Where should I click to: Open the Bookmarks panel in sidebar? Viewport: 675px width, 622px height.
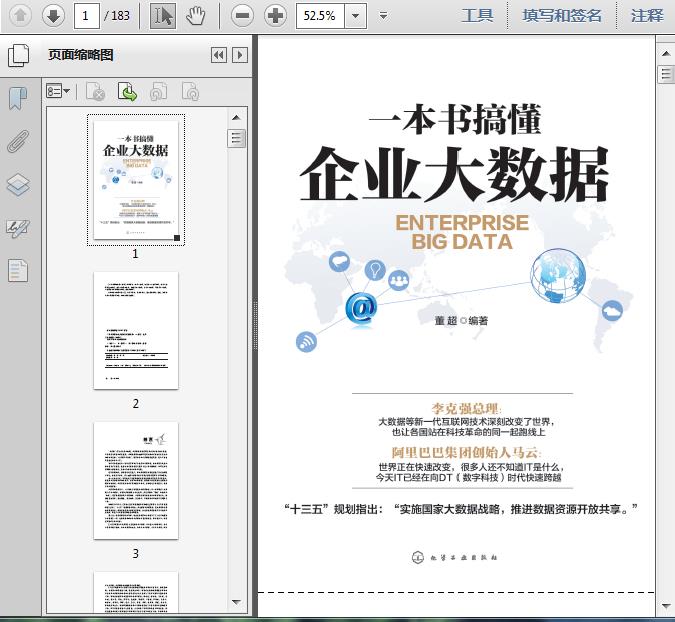pos(18,98)
